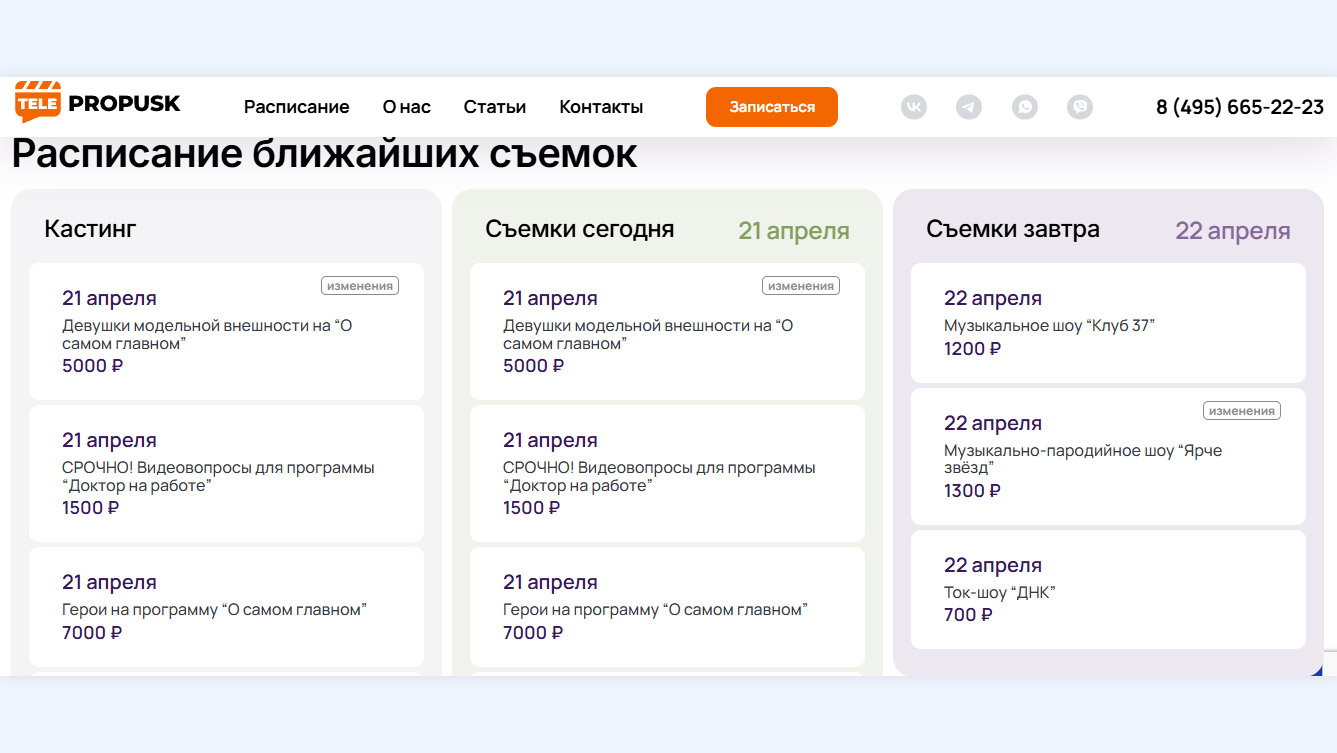Click the orange Записаться button
This screenshot has height=753, width=1337.
772,107
